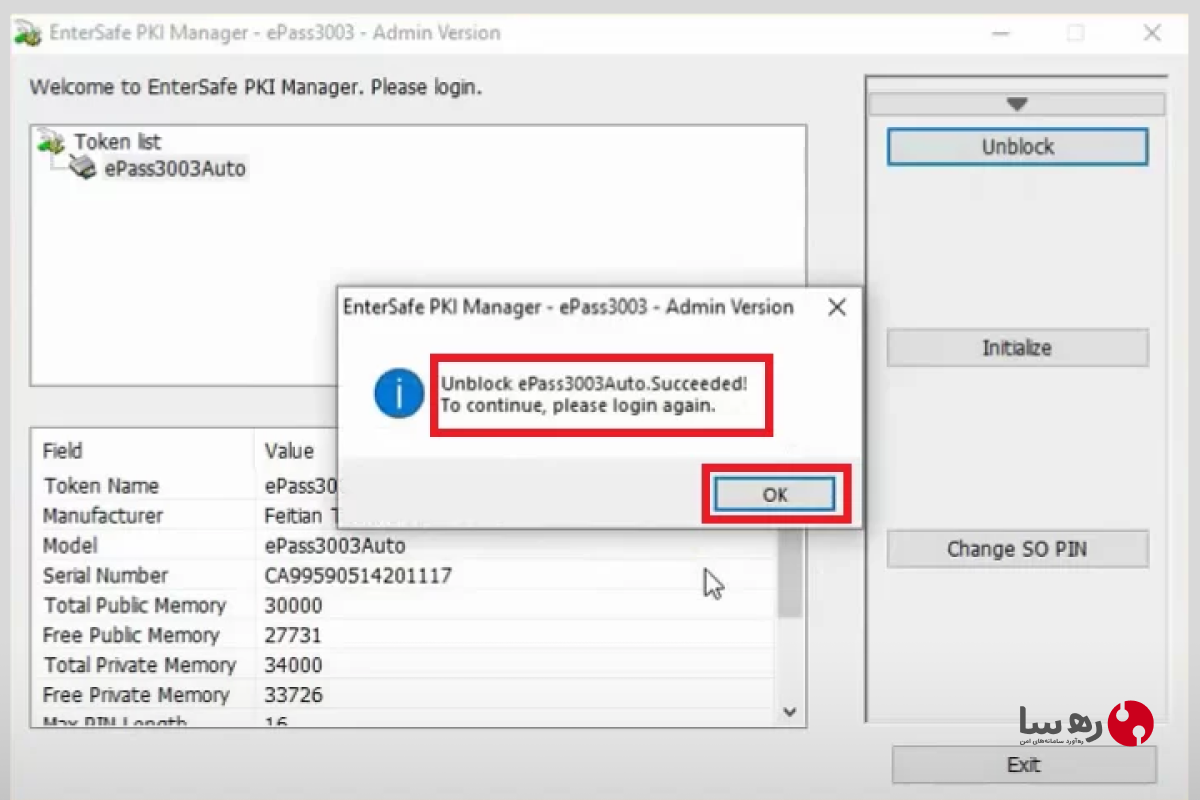Click the scrollbar down arrow in the details table
The width and height of the screenshot is (1200, 800).
pyautogui.click(x=790, y=712)
